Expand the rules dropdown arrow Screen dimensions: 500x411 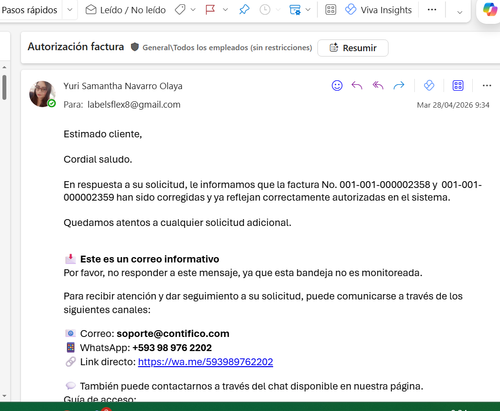[x=308, y=10]
